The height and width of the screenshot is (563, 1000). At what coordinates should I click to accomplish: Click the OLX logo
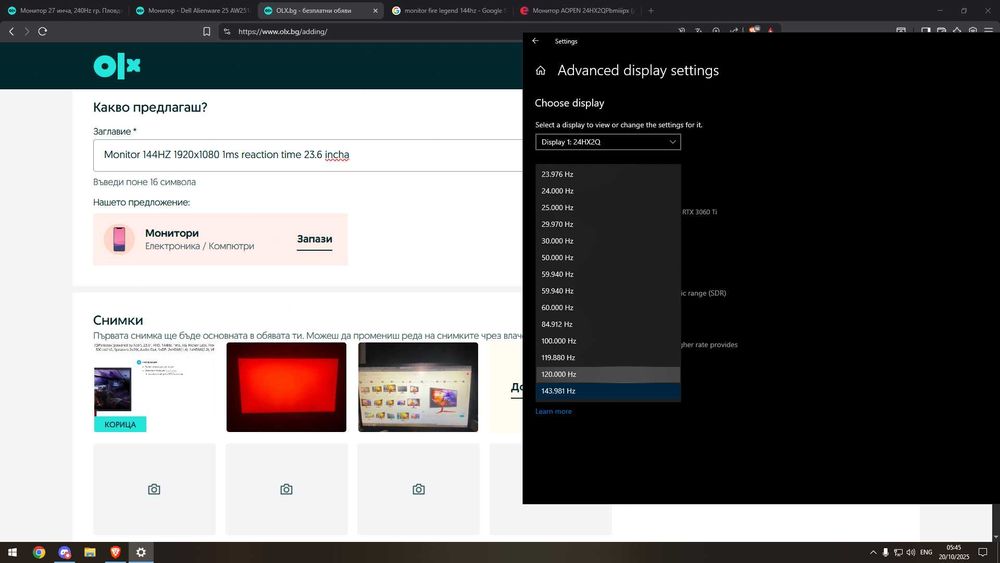tap(117, 66)
